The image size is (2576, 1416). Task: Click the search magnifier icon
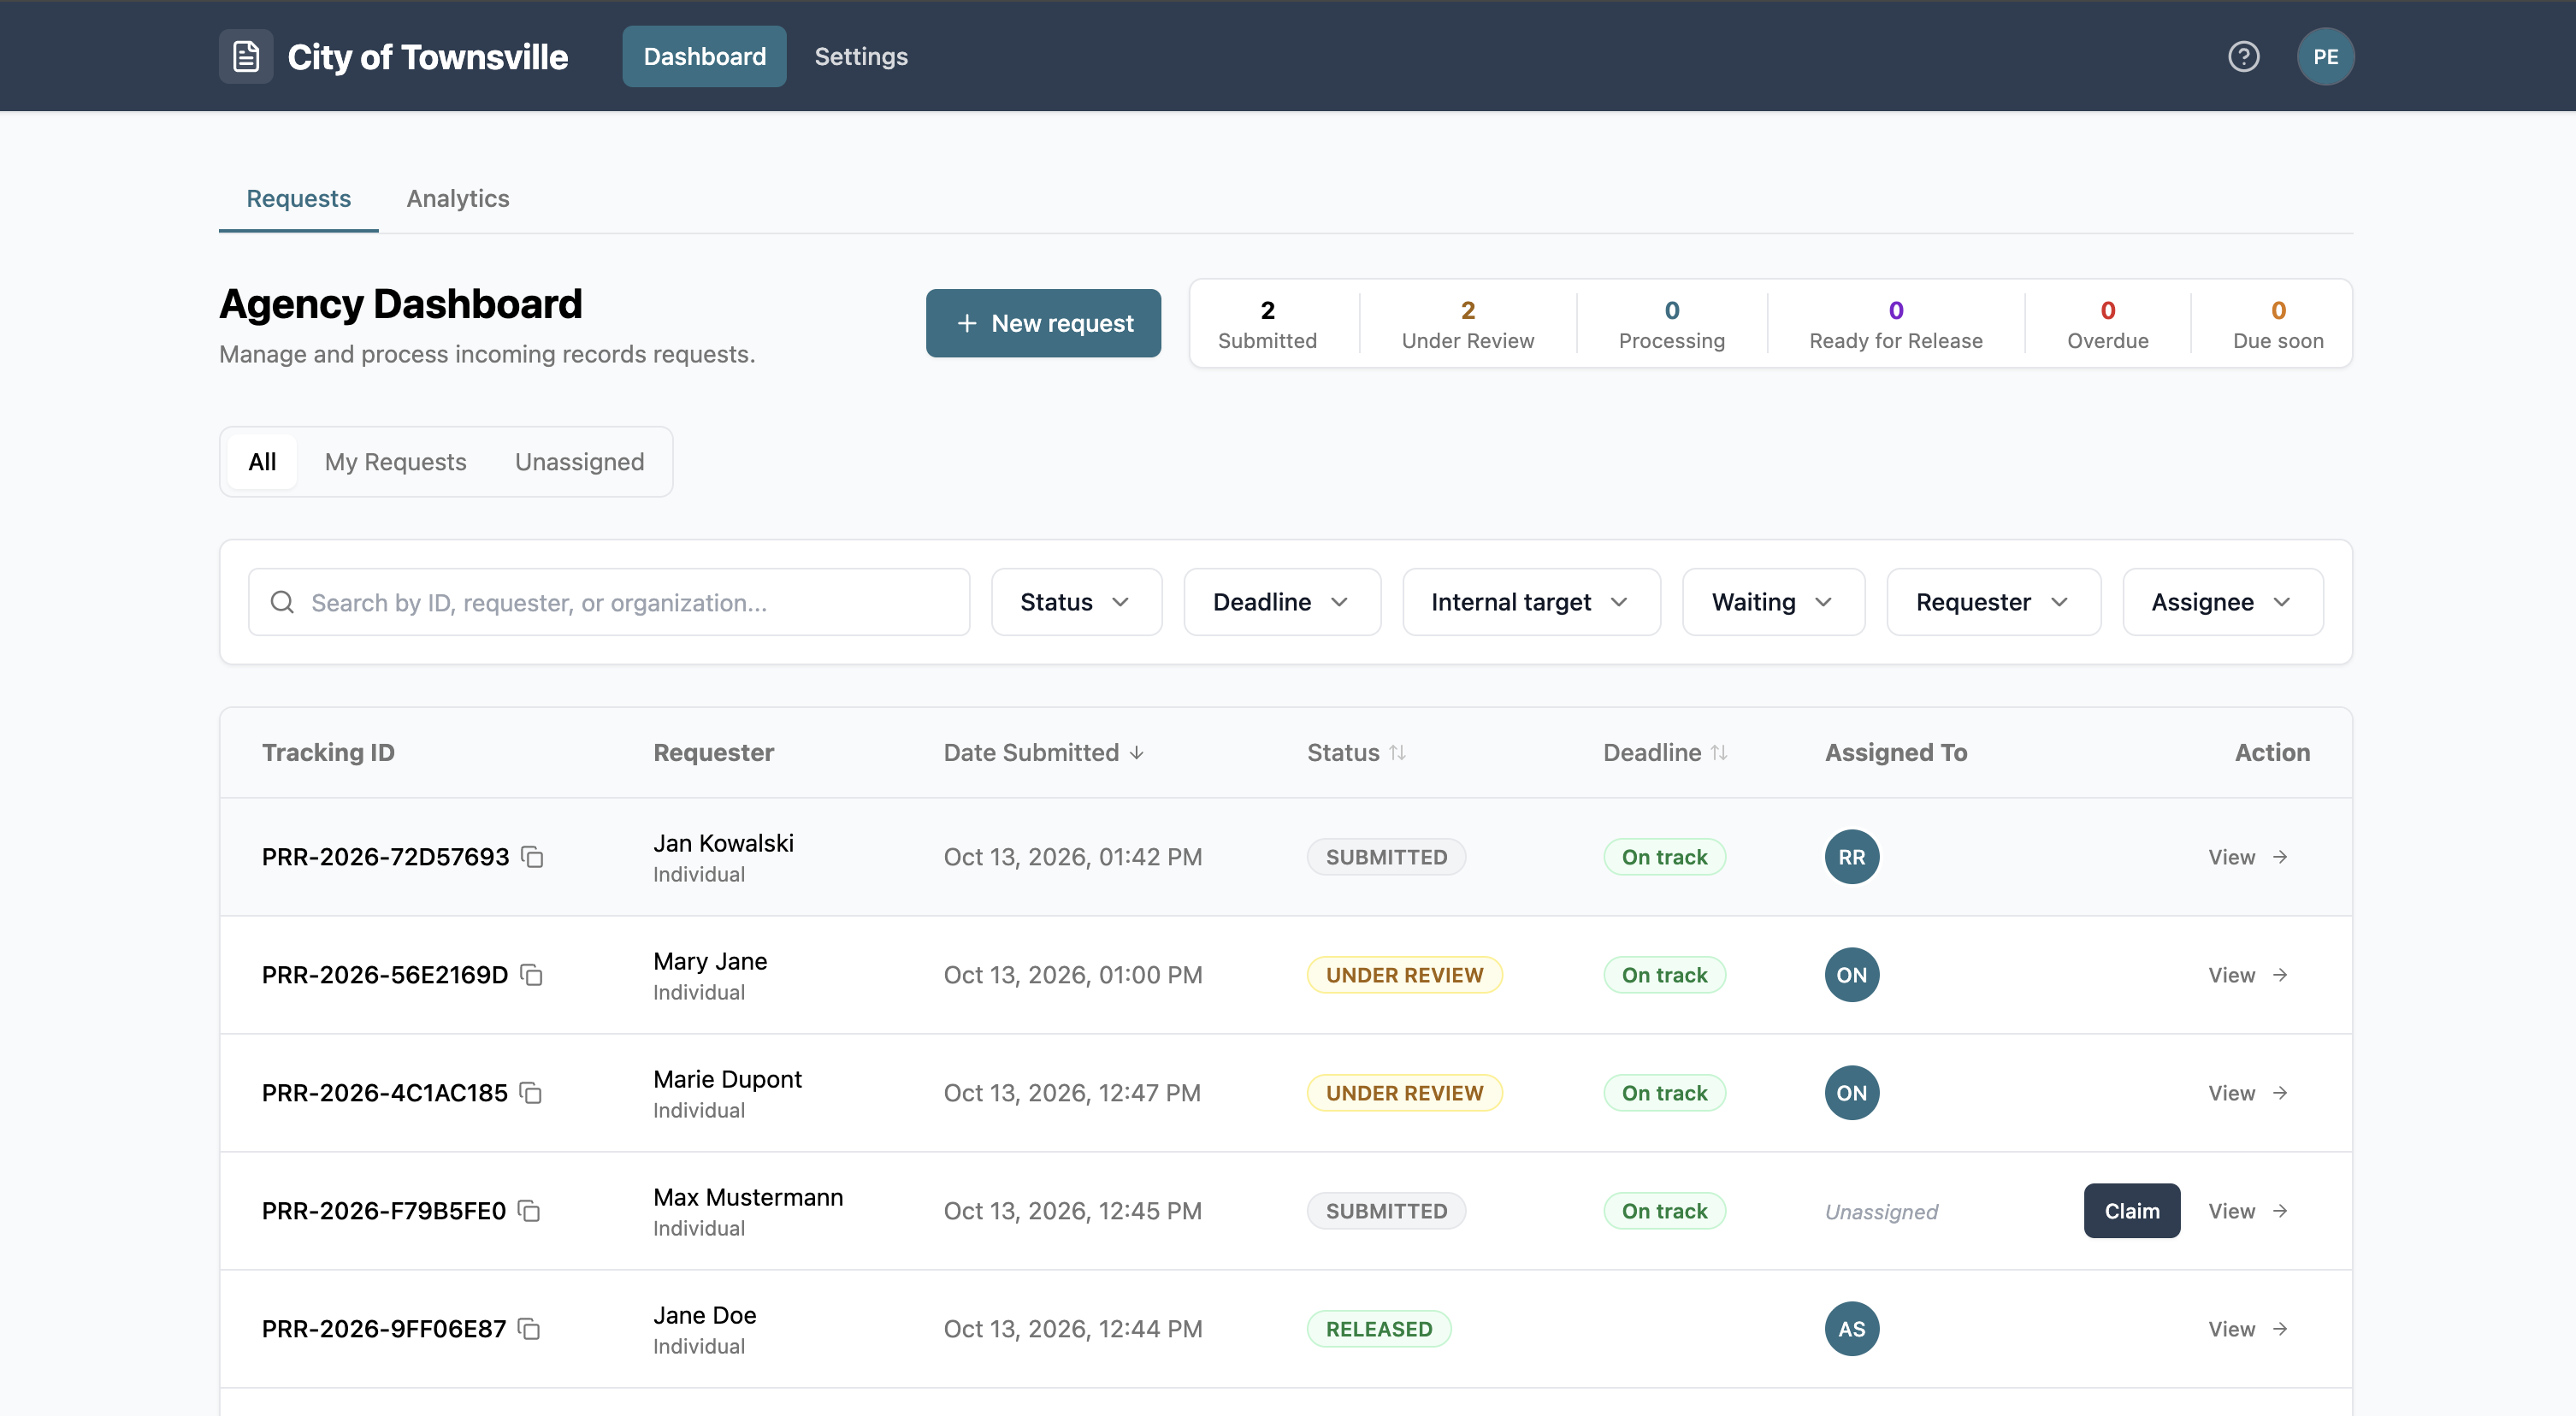pos(282,602)
